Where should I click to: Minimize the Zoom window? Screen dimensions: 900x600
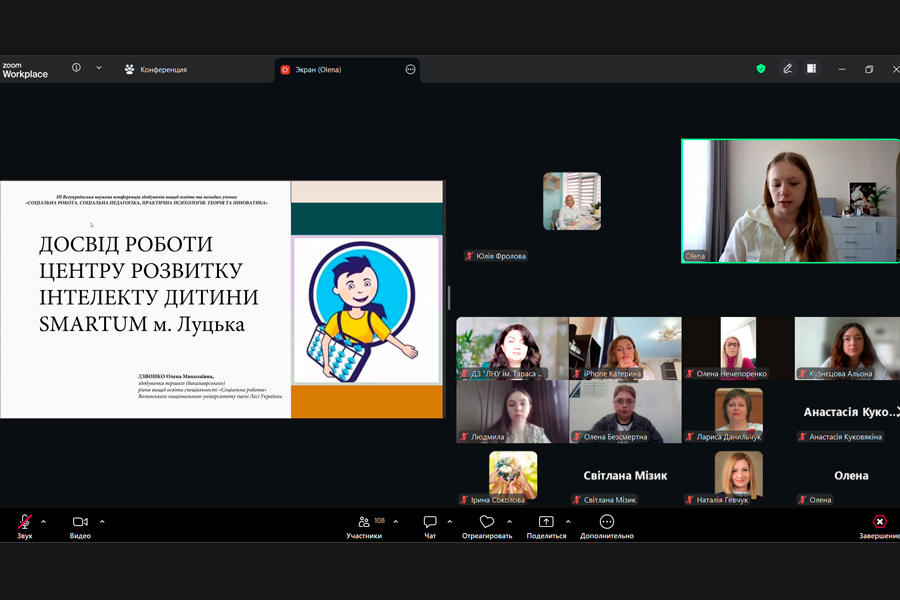click(x=842, y=69)
